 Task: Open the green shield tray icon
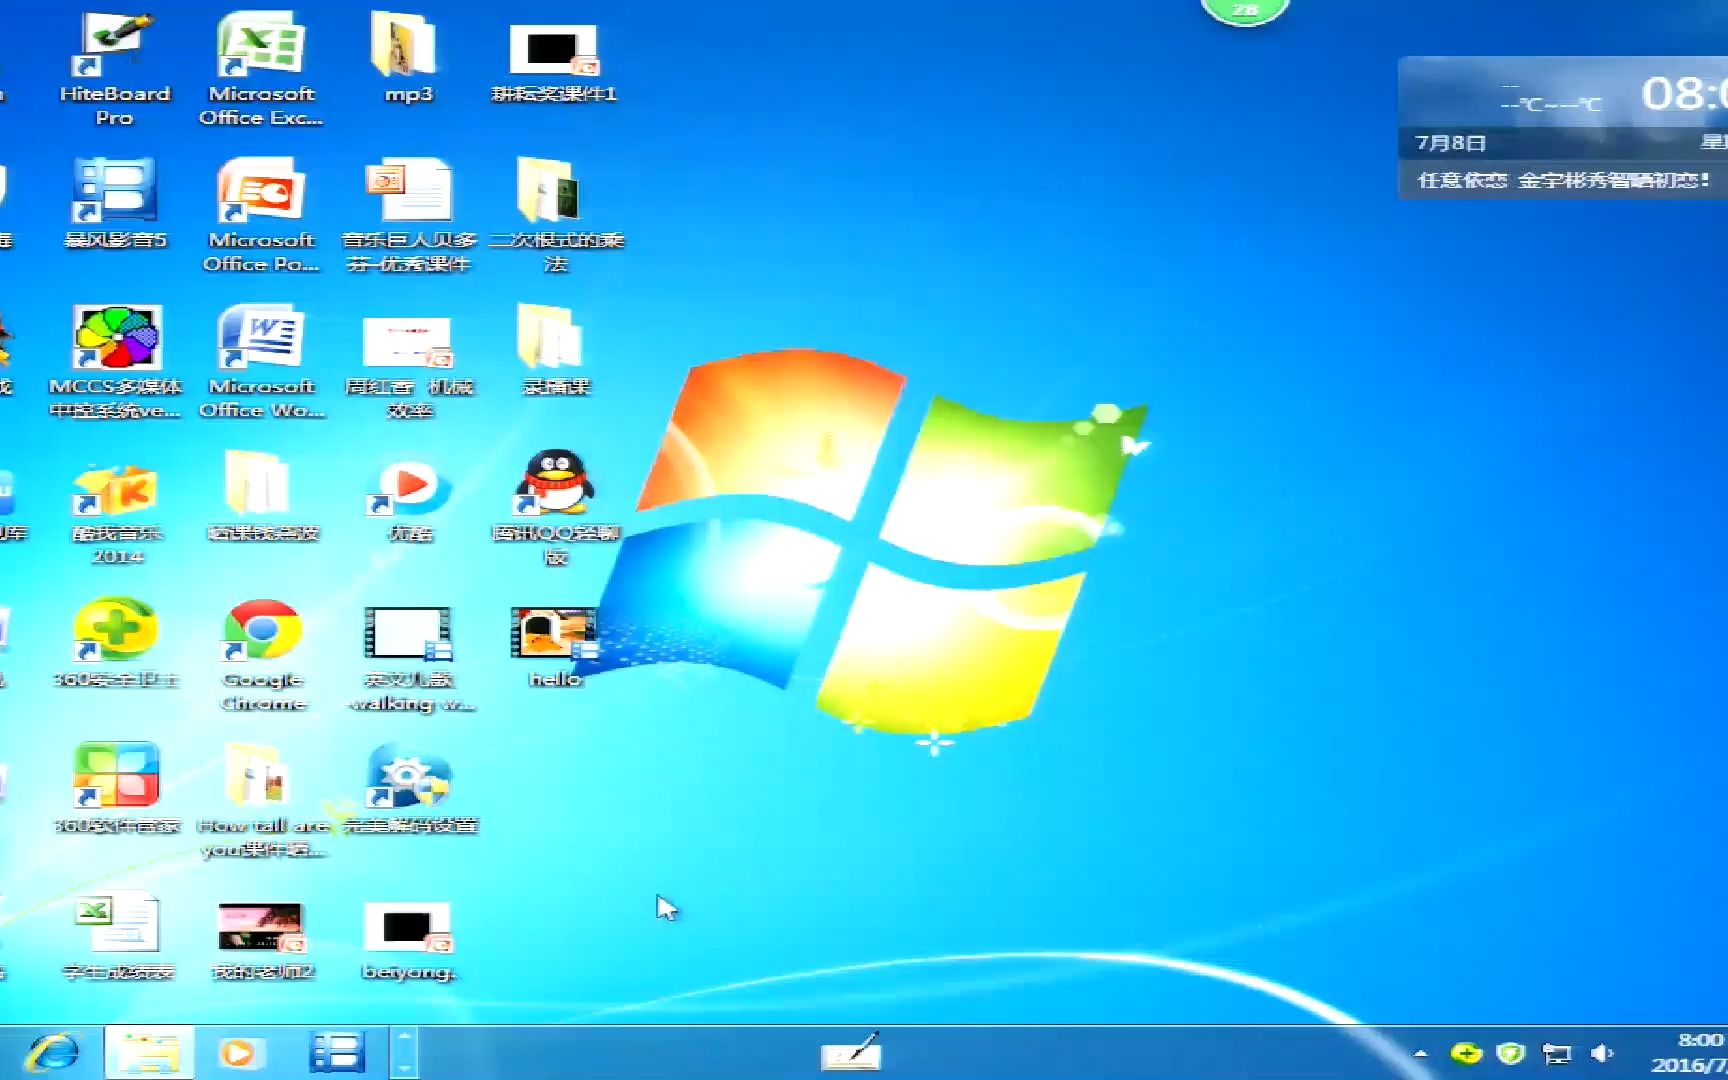[x=1510, y=1053]
